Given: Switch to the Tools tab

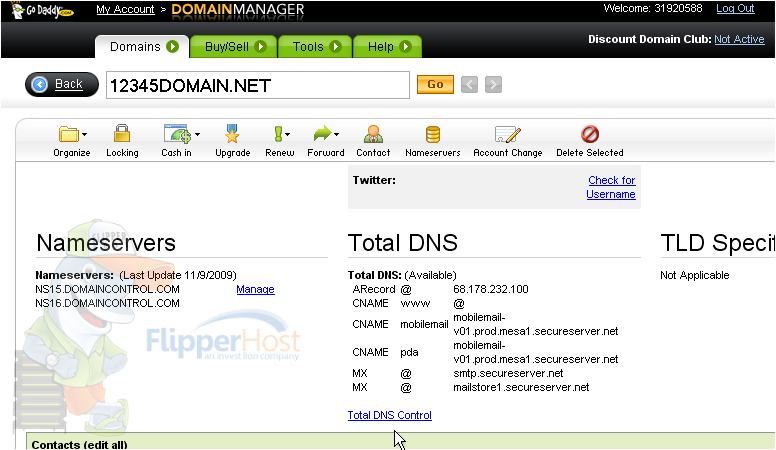Looking at the screenshot, I should (315, 47).
